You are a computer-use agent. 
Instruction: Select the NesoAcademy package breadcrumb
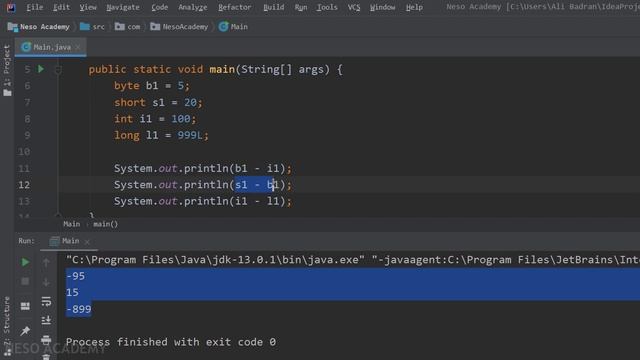pyautogui.click(x=179, y=27)
